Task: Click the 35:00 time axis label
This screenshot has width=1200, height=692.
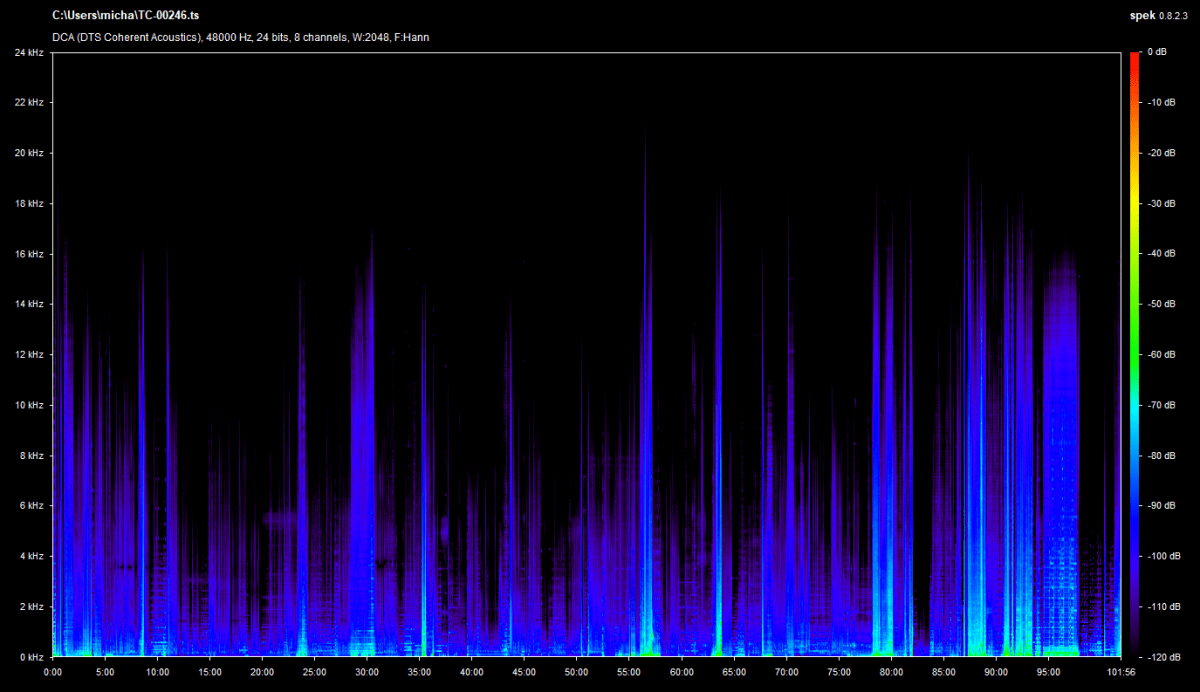Action: click(x=419, y=672)
